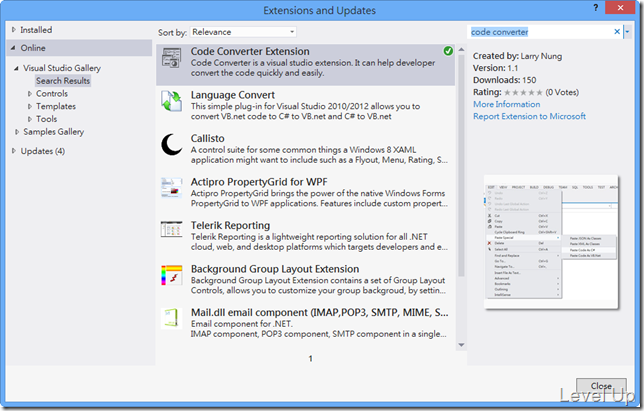Expand the Installed category
Image resolution: width=644 pixels, height=411 pixels.
click(x=14, y=30)
